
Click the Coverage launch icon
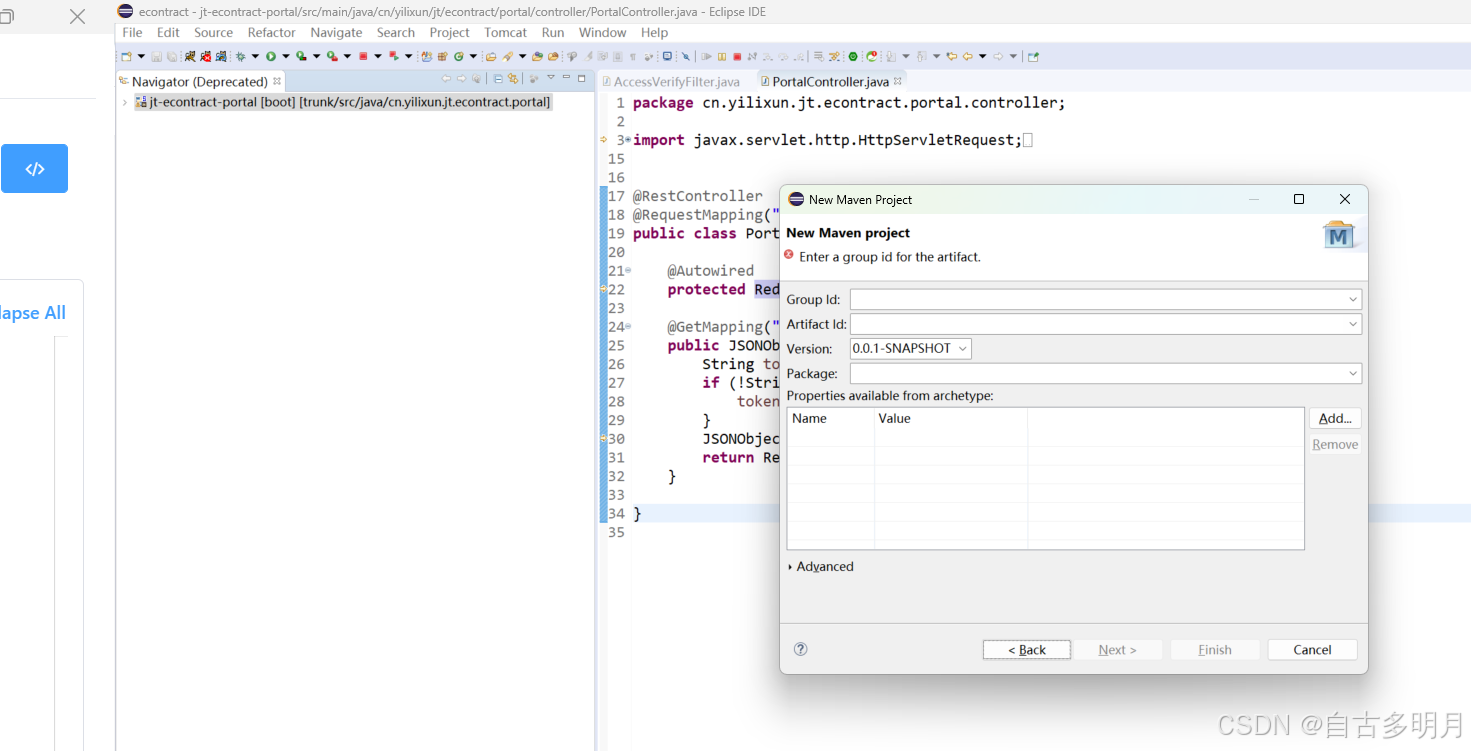click(301, 56)
